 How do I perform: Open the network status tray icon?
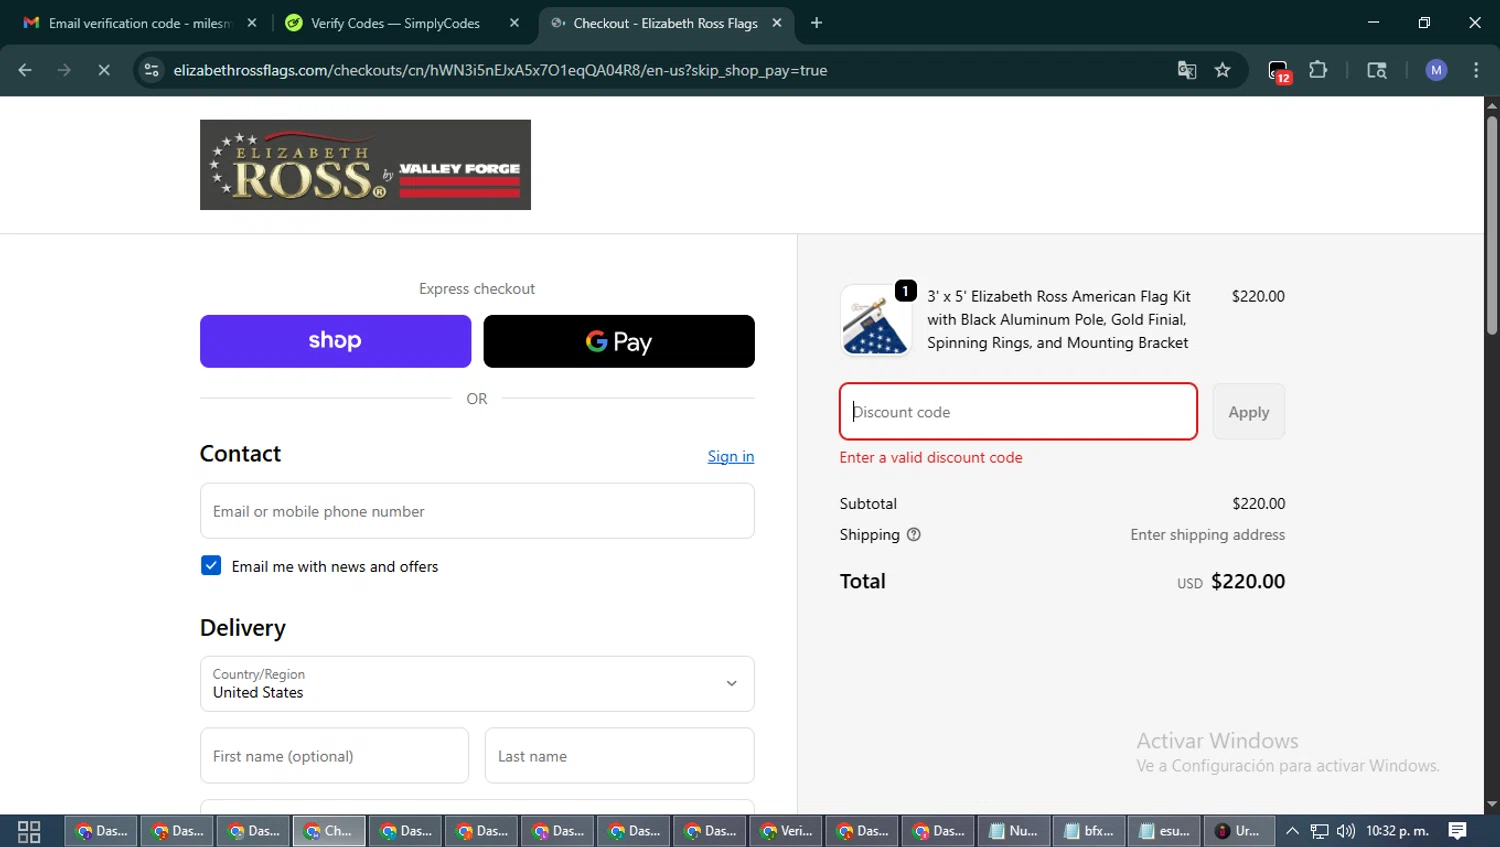1319,831
